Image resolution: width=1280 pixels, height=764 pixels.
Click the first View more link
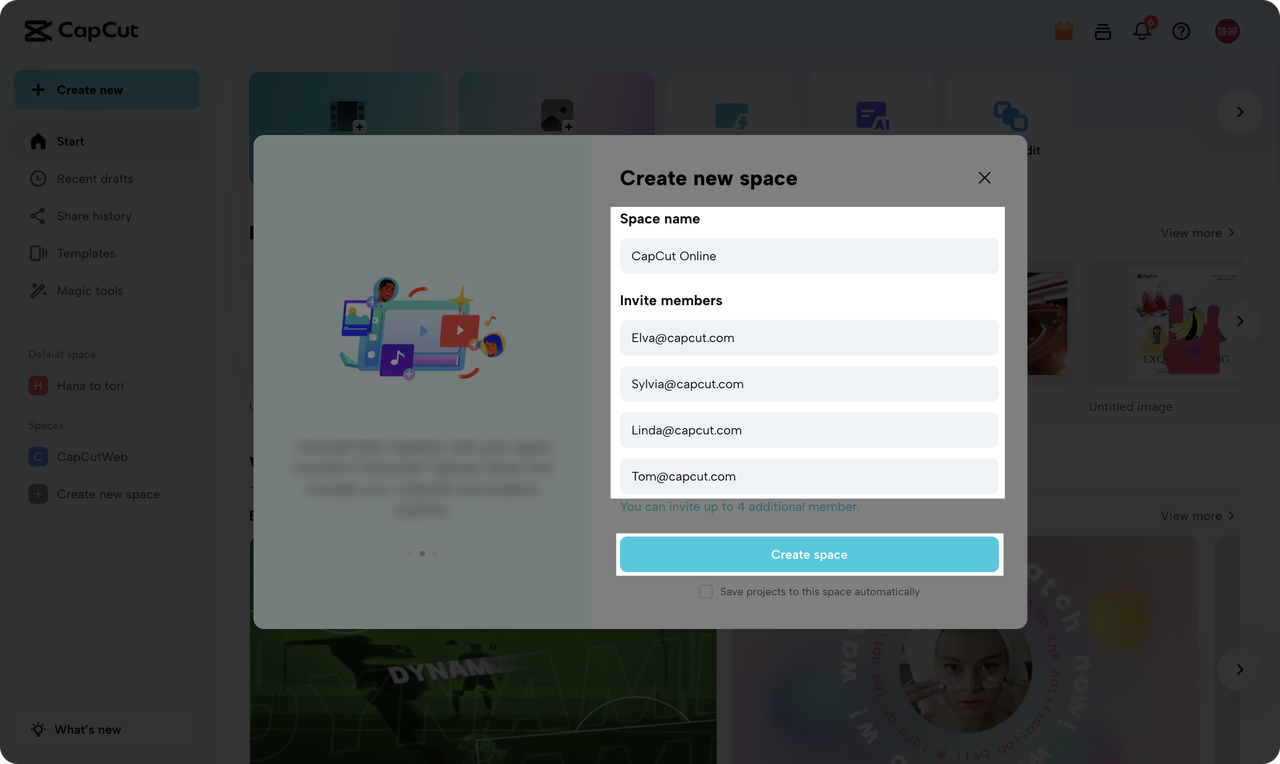tap(1198, 233)
